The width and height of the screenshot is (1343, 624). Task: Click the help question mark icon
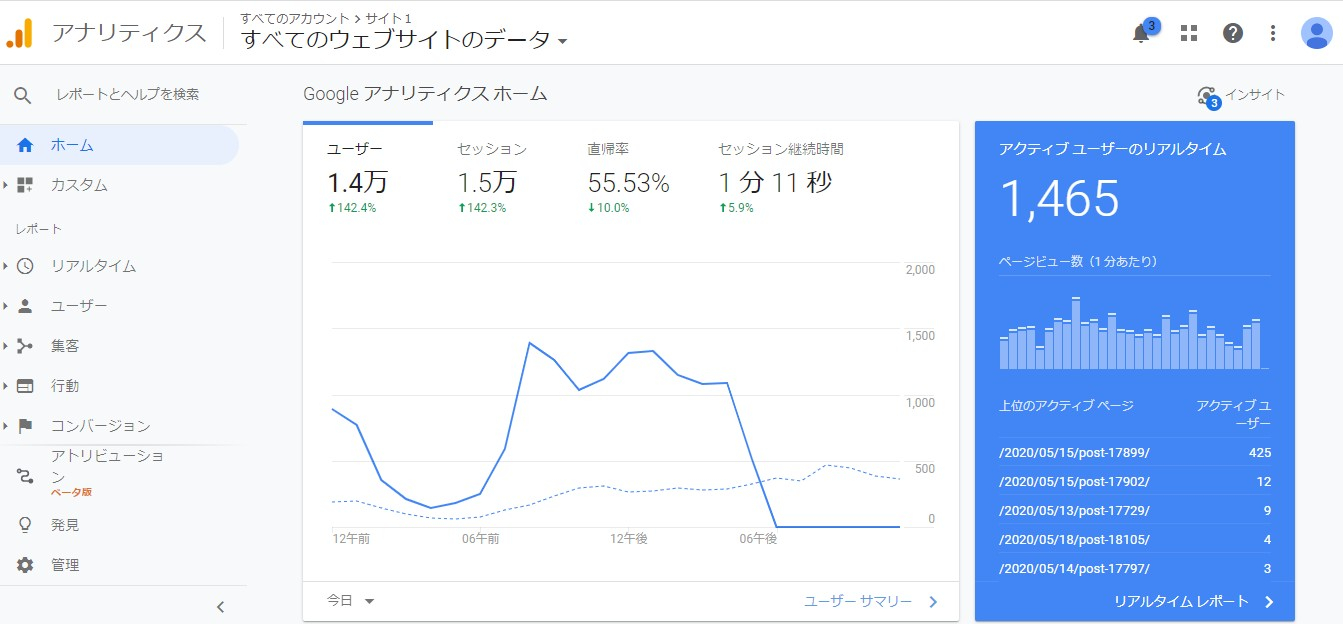[1232, 33]
